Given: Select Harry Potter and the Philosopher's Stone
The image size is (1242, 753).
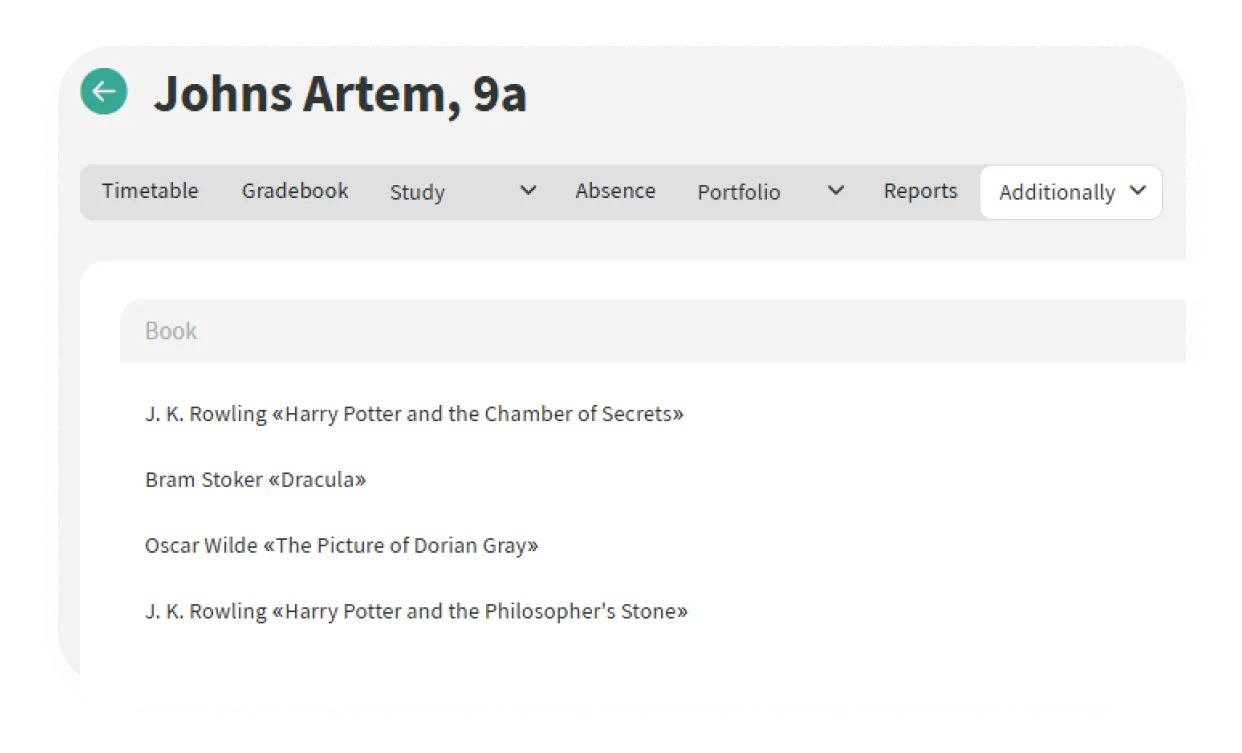Looking at the screenshot, I should (x=486, y=612).
